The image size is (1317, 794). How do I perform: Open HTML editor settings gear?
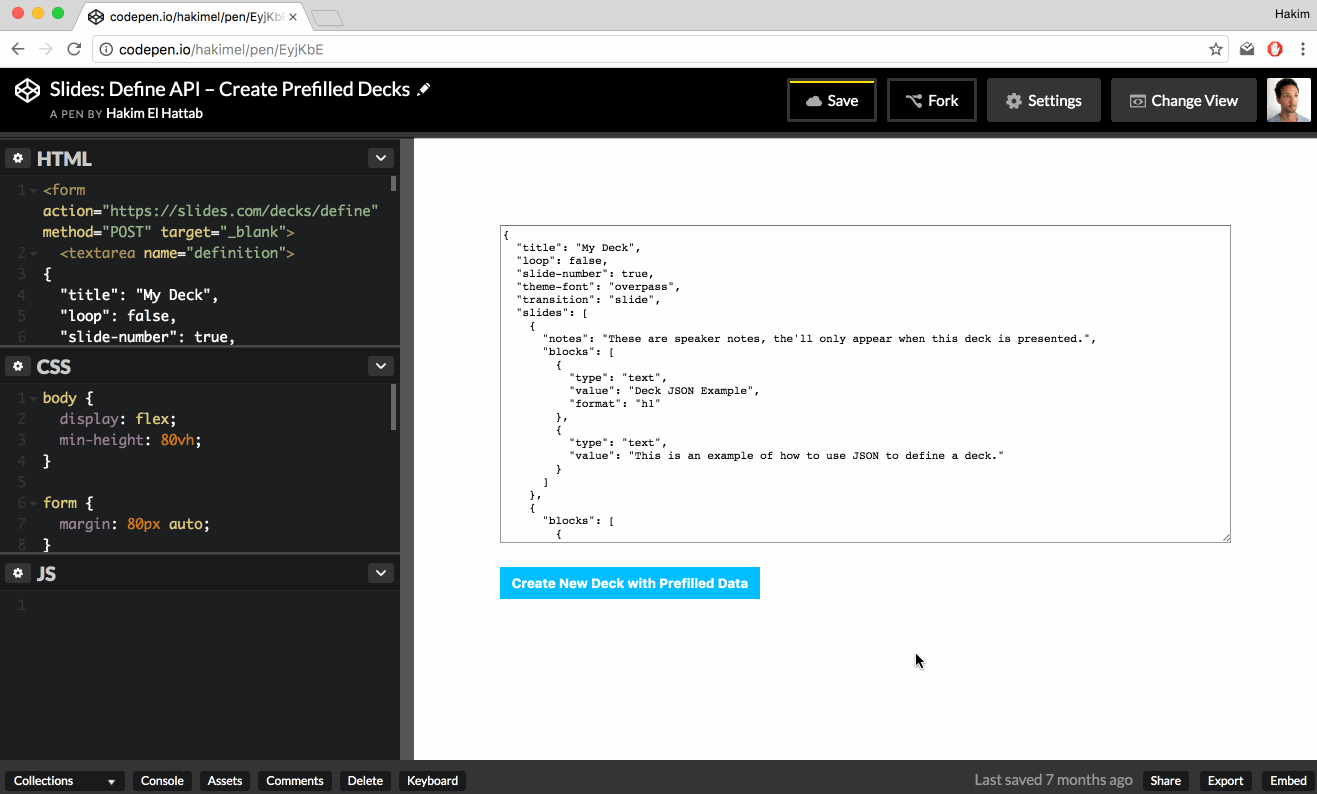point(18,159)
